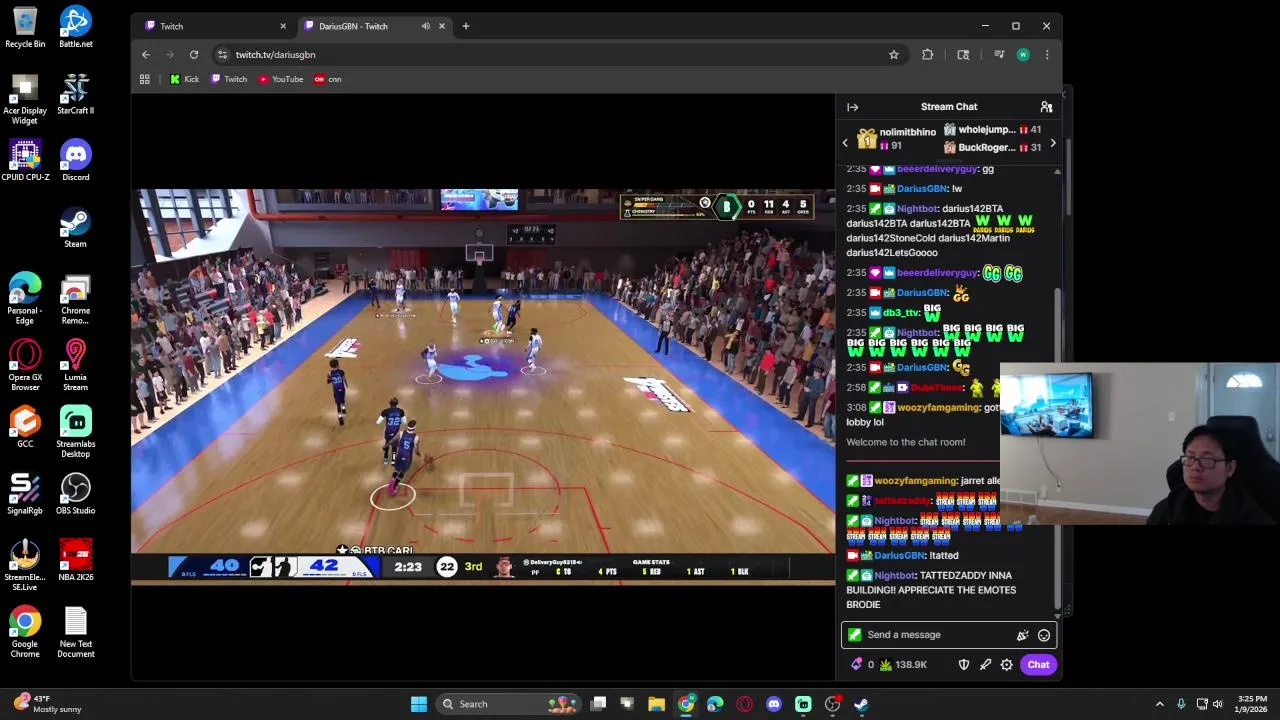Open the YouTube bookmark

point(281,79)
